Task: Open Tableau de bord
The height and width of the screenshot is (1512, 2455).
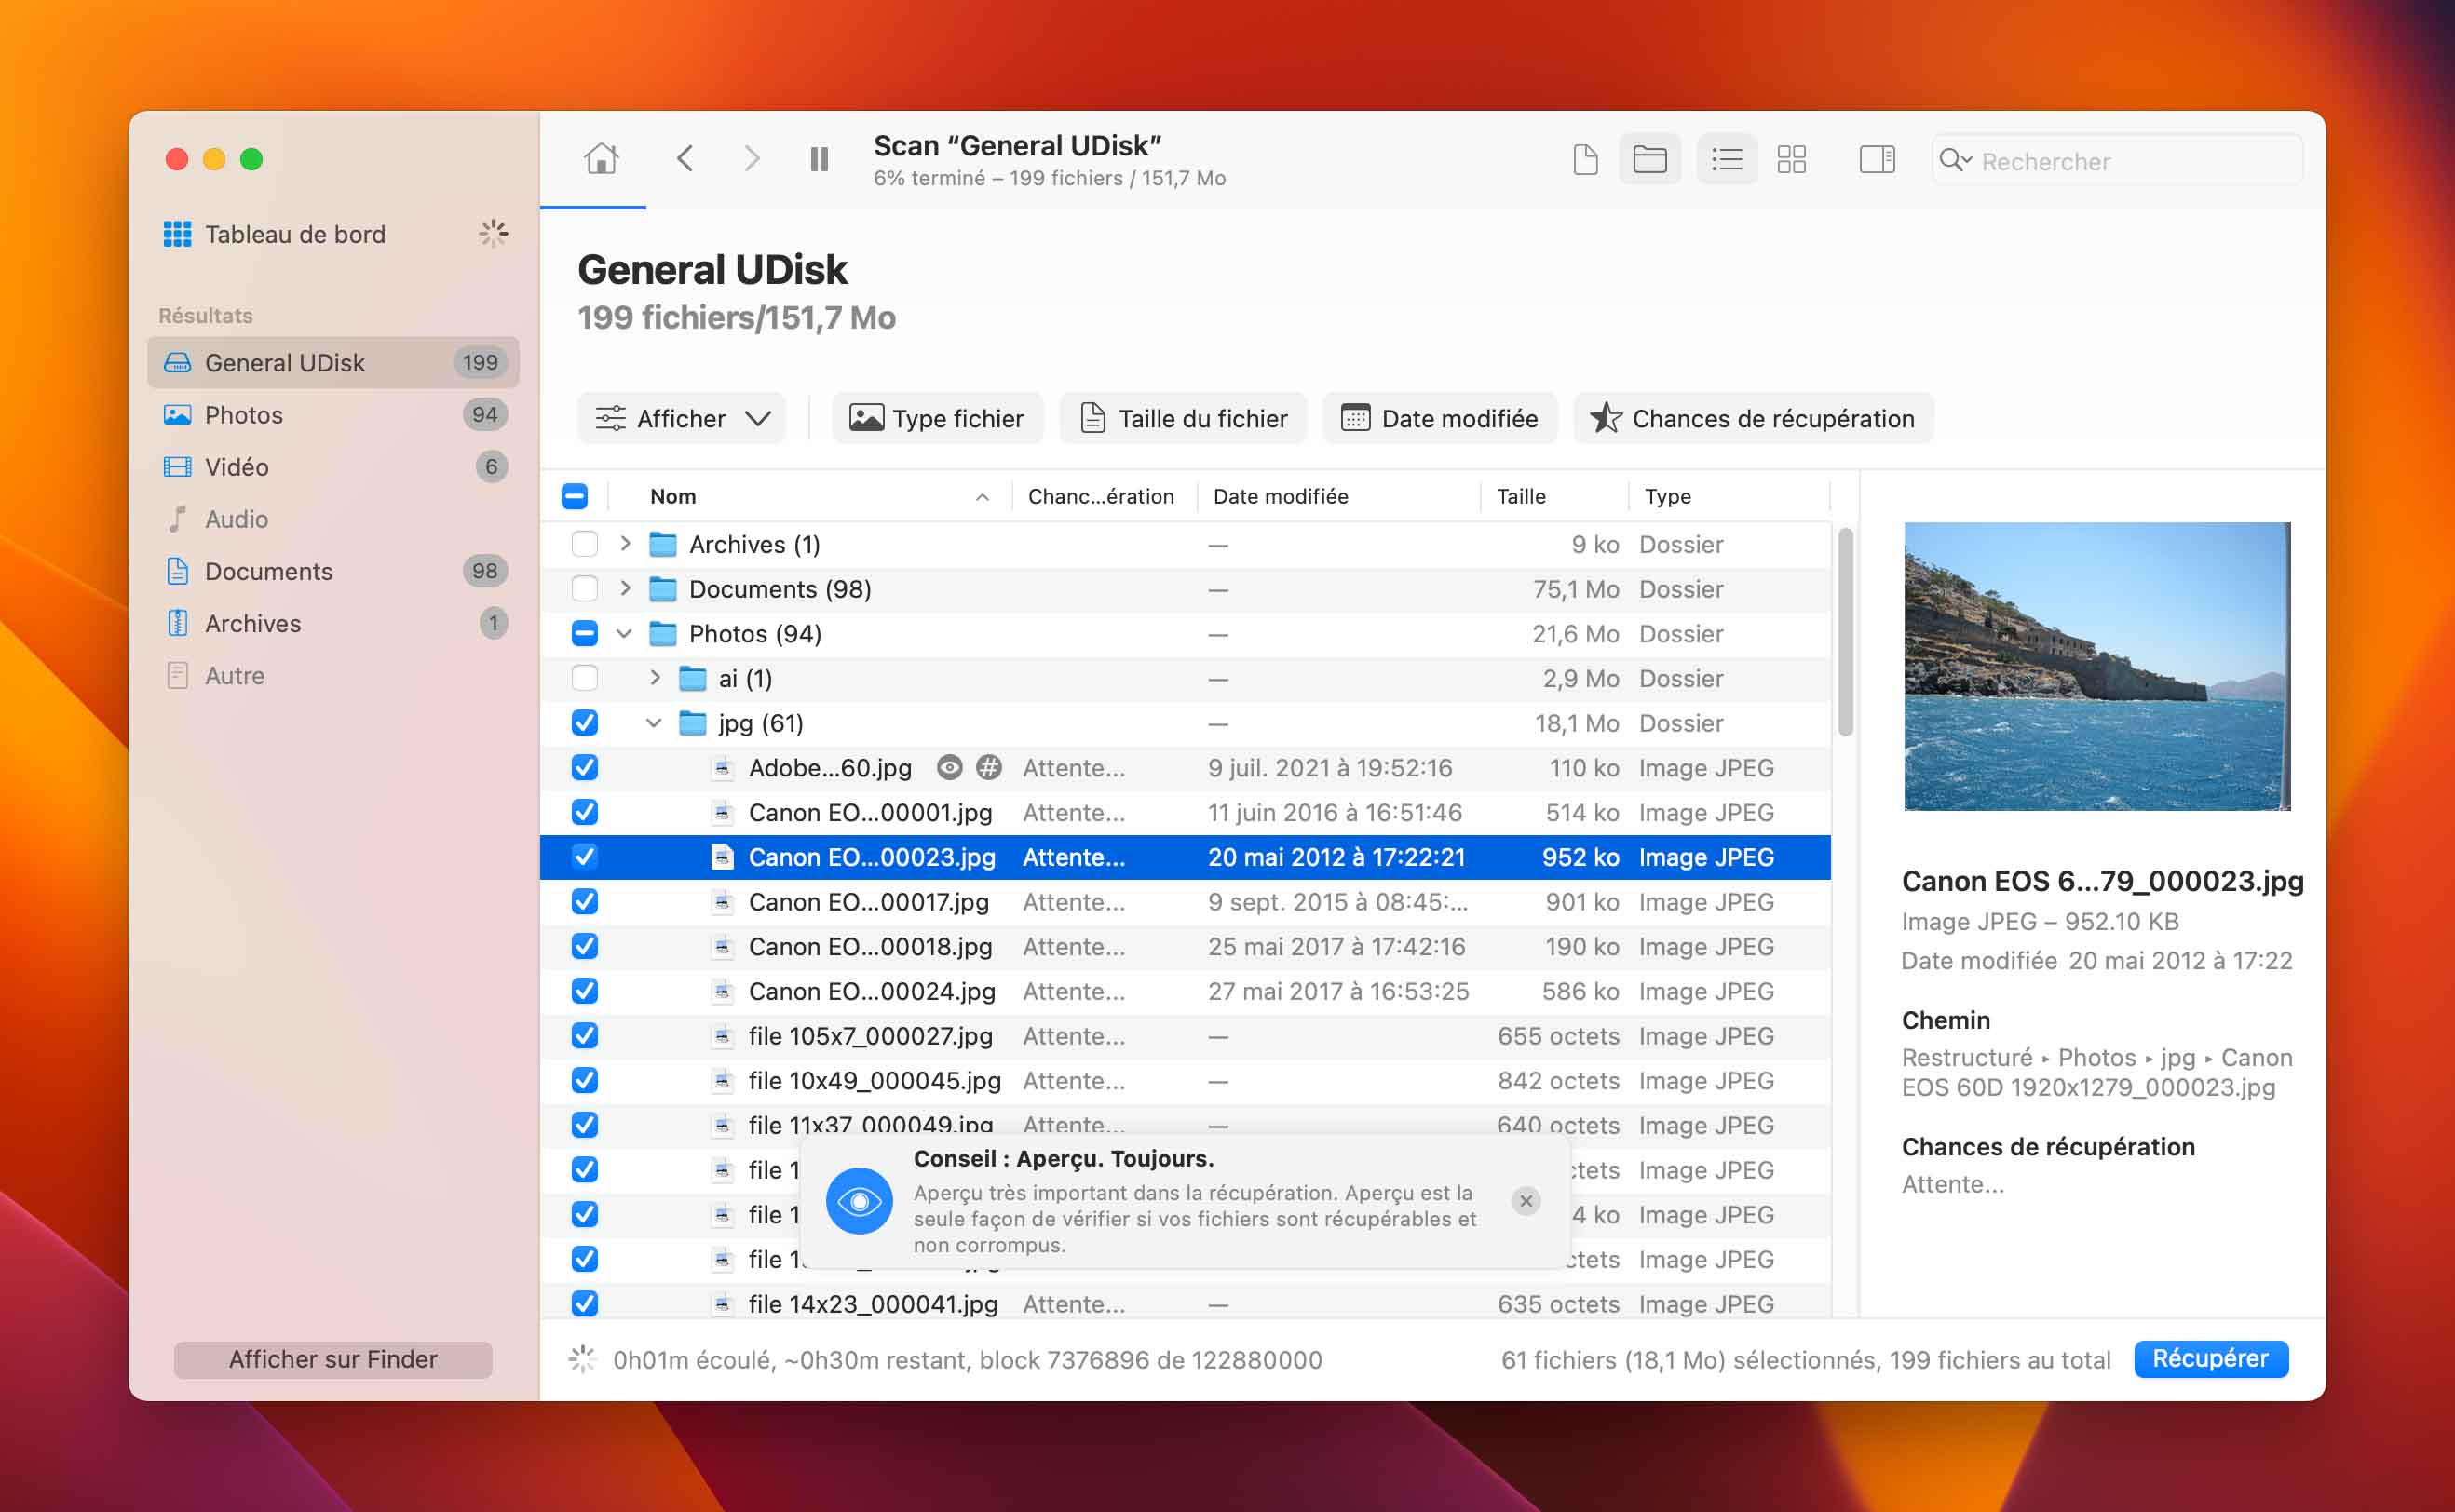Action: (295, 234)
